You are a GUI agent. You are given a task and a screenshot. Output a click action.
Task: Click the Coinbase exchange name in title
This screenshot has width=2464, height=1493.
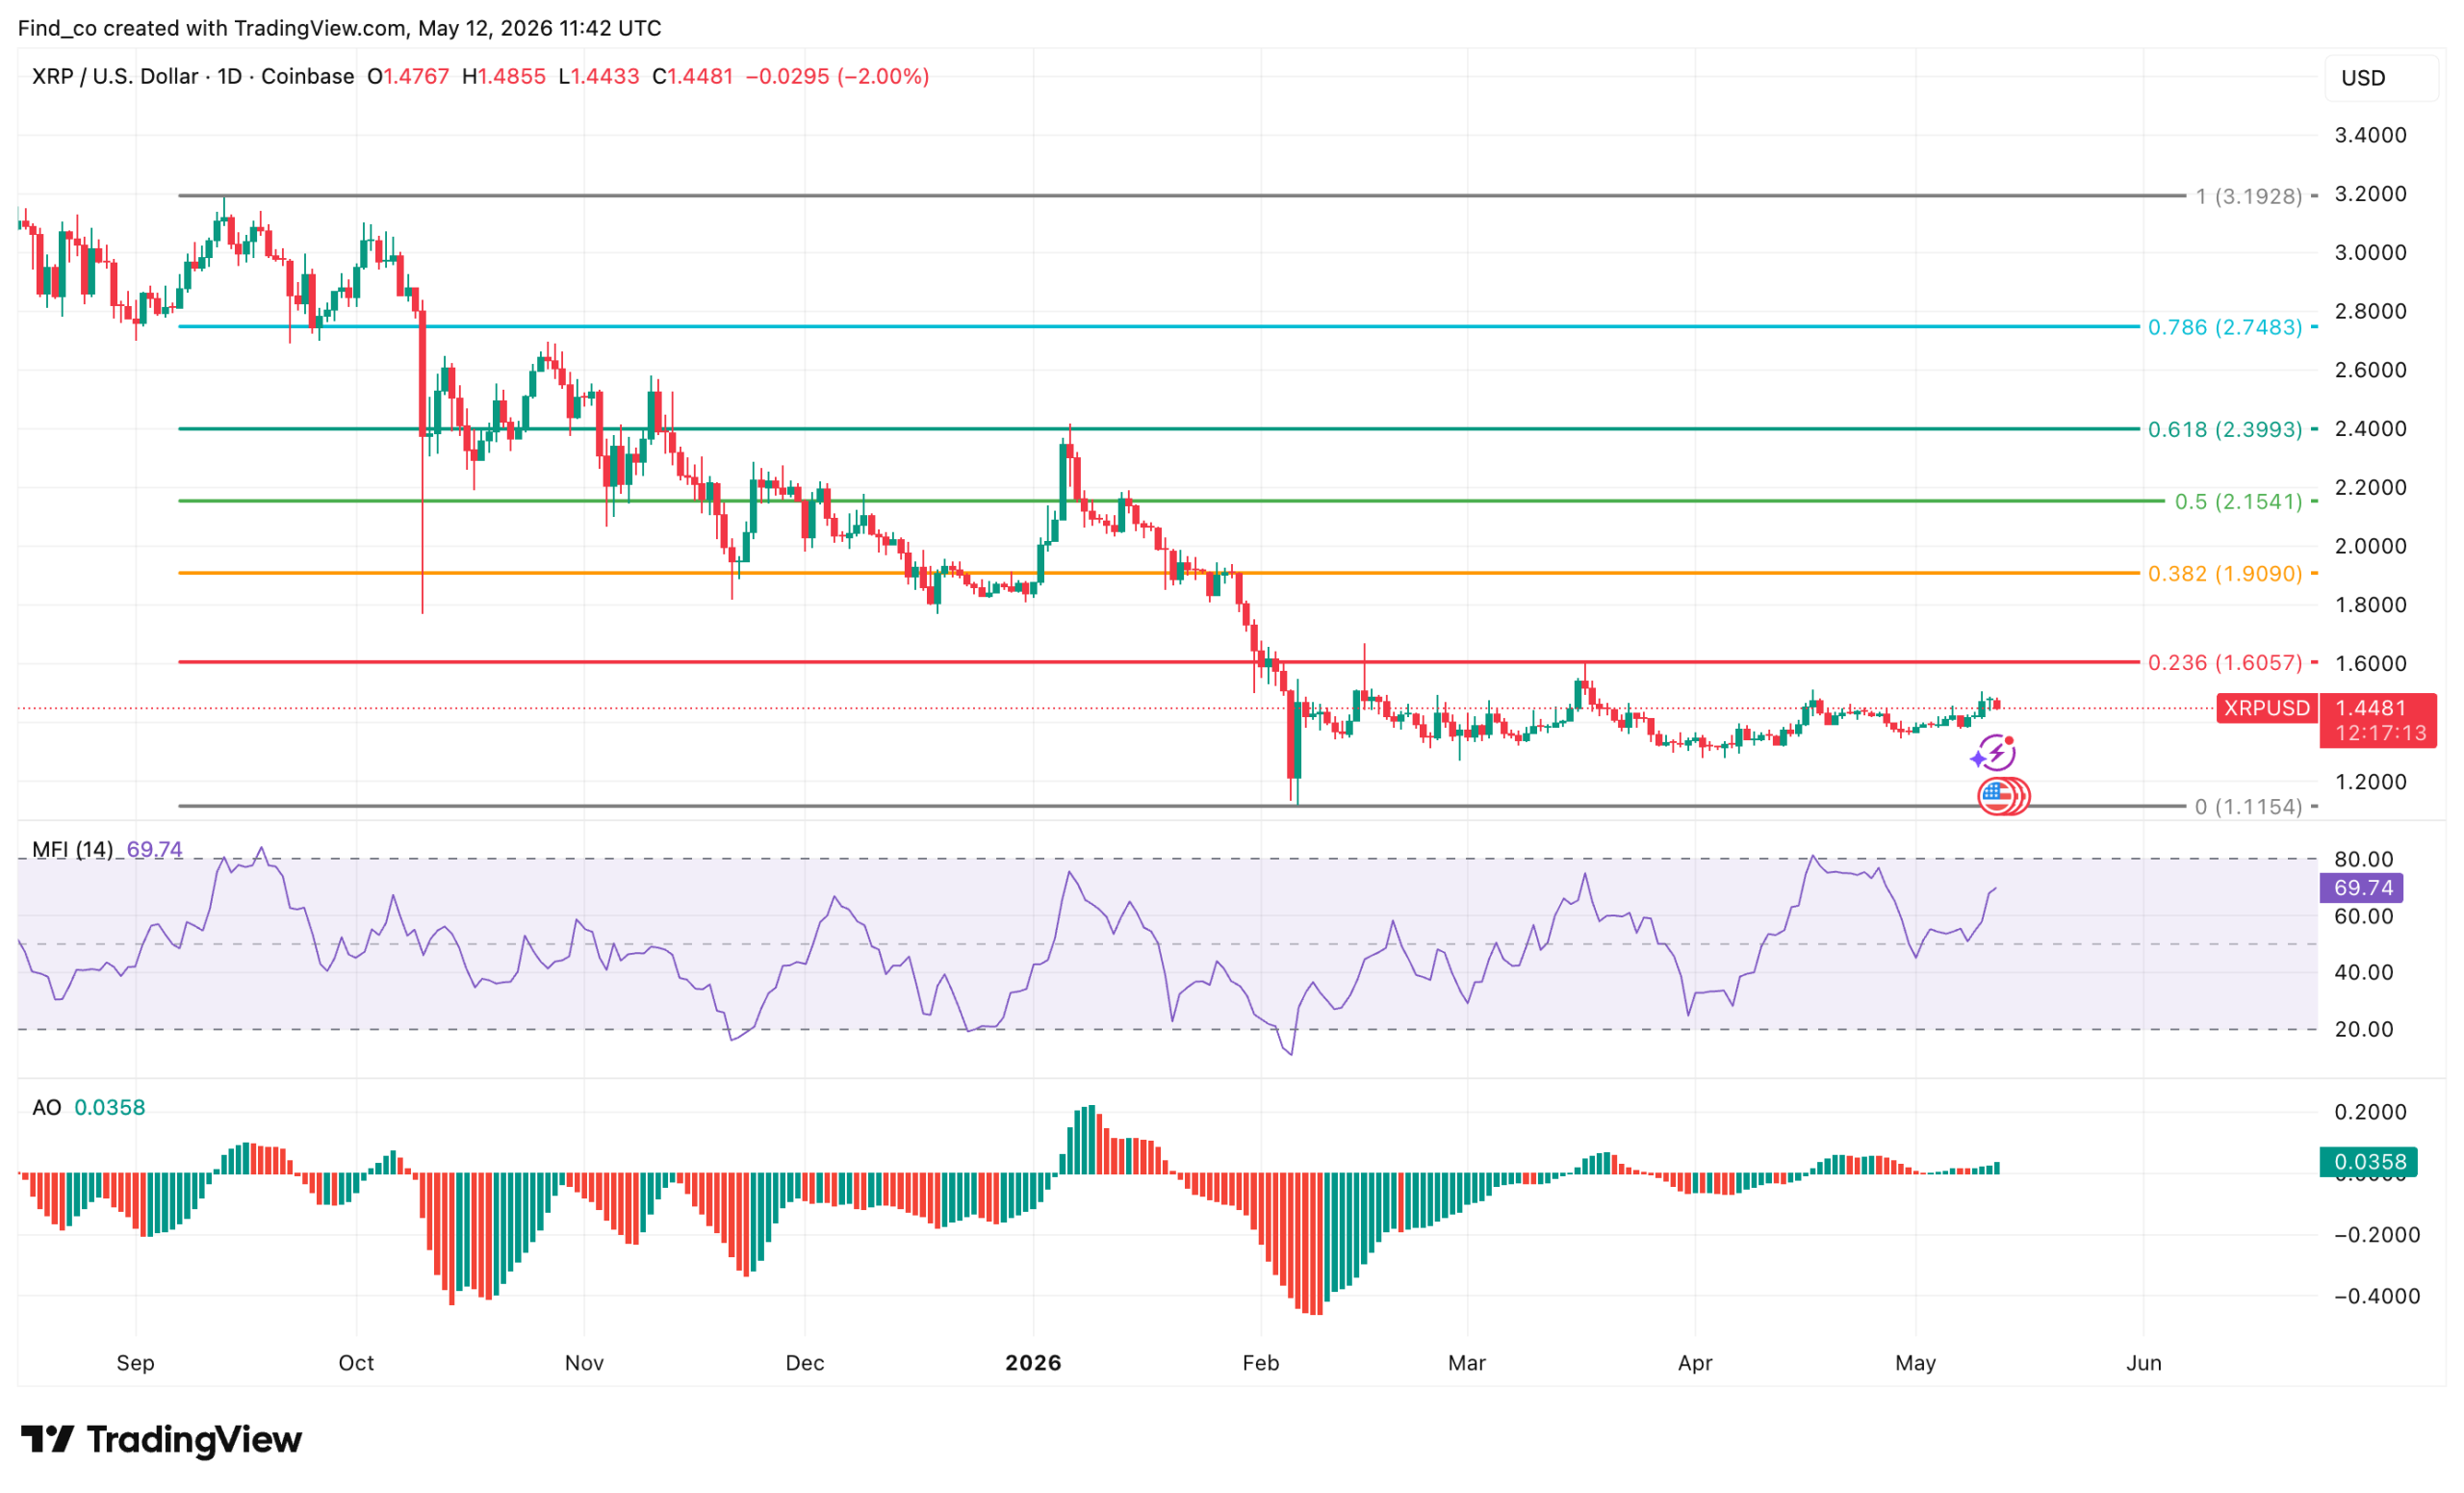pos(307,76)
